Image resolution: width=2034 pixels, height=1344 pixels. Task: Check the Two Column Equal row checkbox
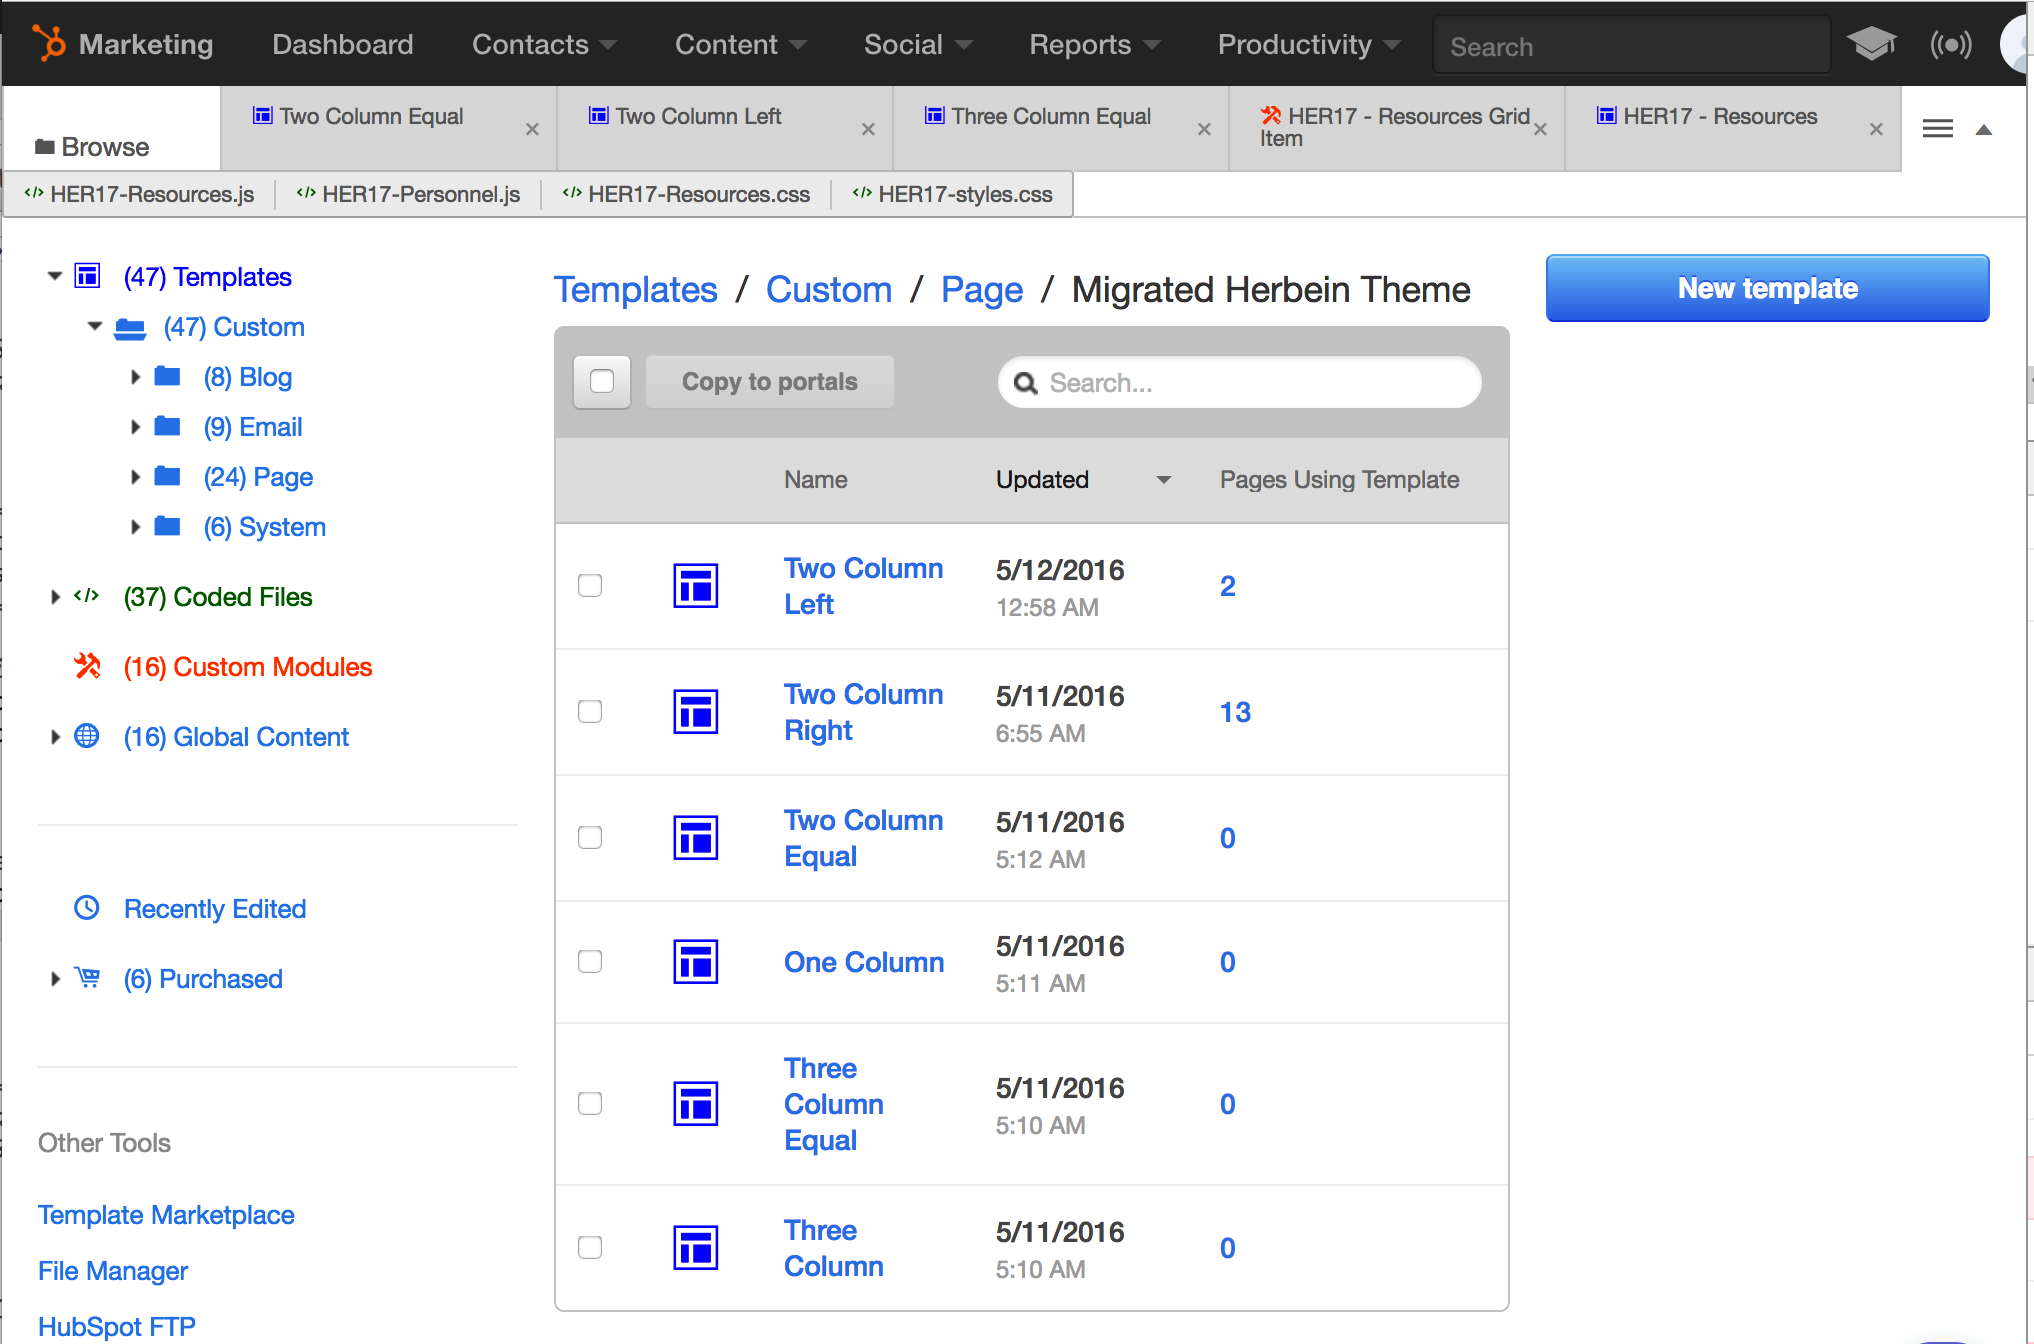(590, 837)
